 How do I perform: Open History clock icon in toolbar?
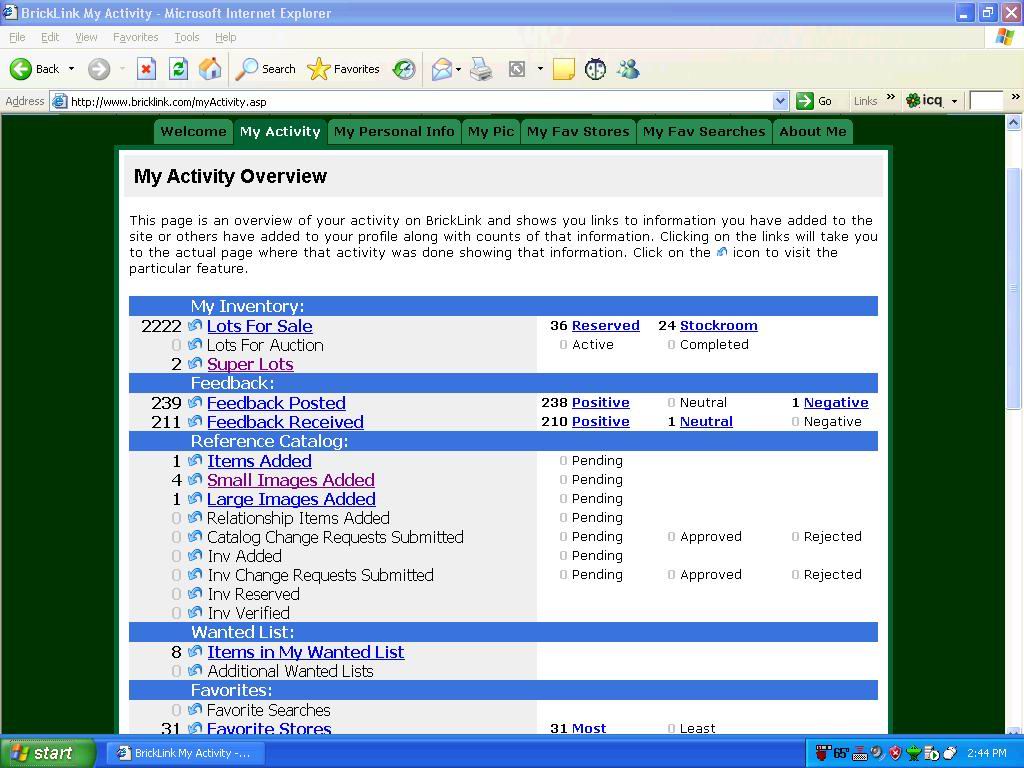(x=404, y=69)
